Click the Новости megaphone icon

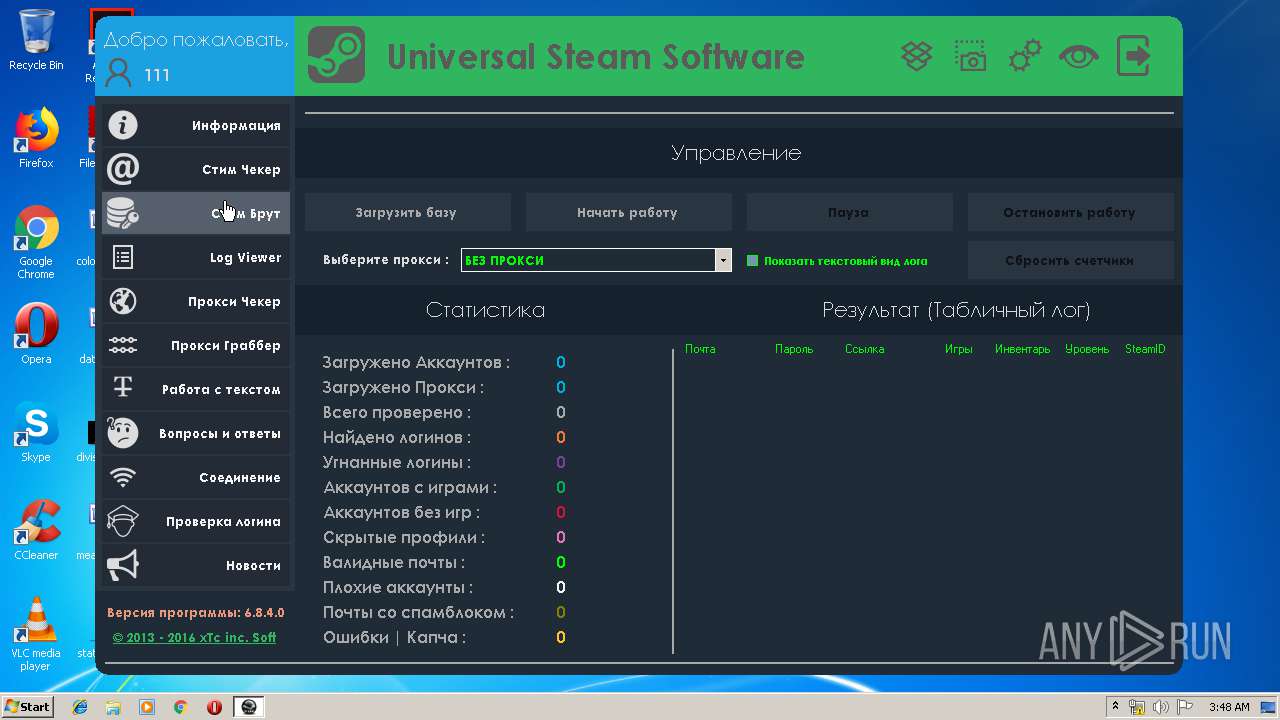pos(123,565)
